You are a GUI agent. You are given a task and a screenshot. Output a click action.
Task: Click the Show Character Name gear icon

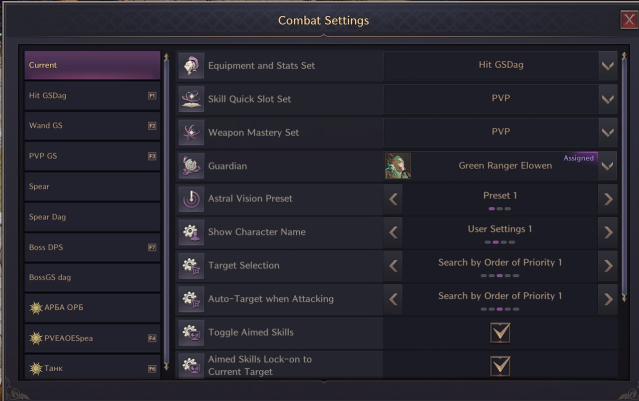[191, 231]
